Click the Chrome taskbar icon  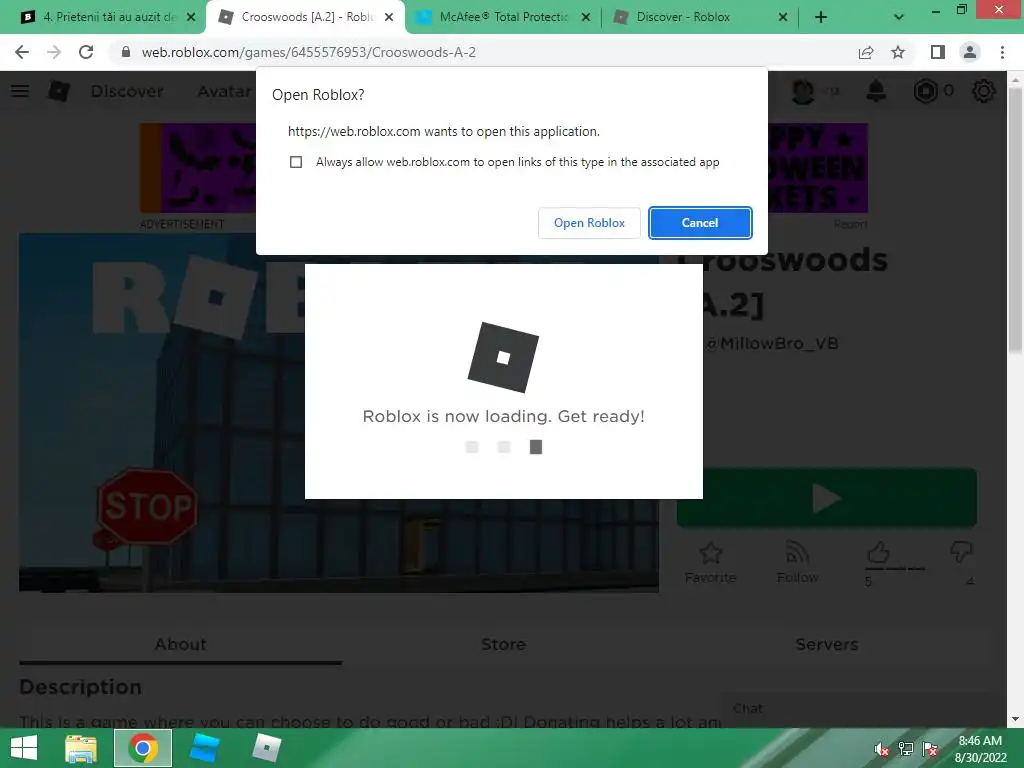pos(143,748)
